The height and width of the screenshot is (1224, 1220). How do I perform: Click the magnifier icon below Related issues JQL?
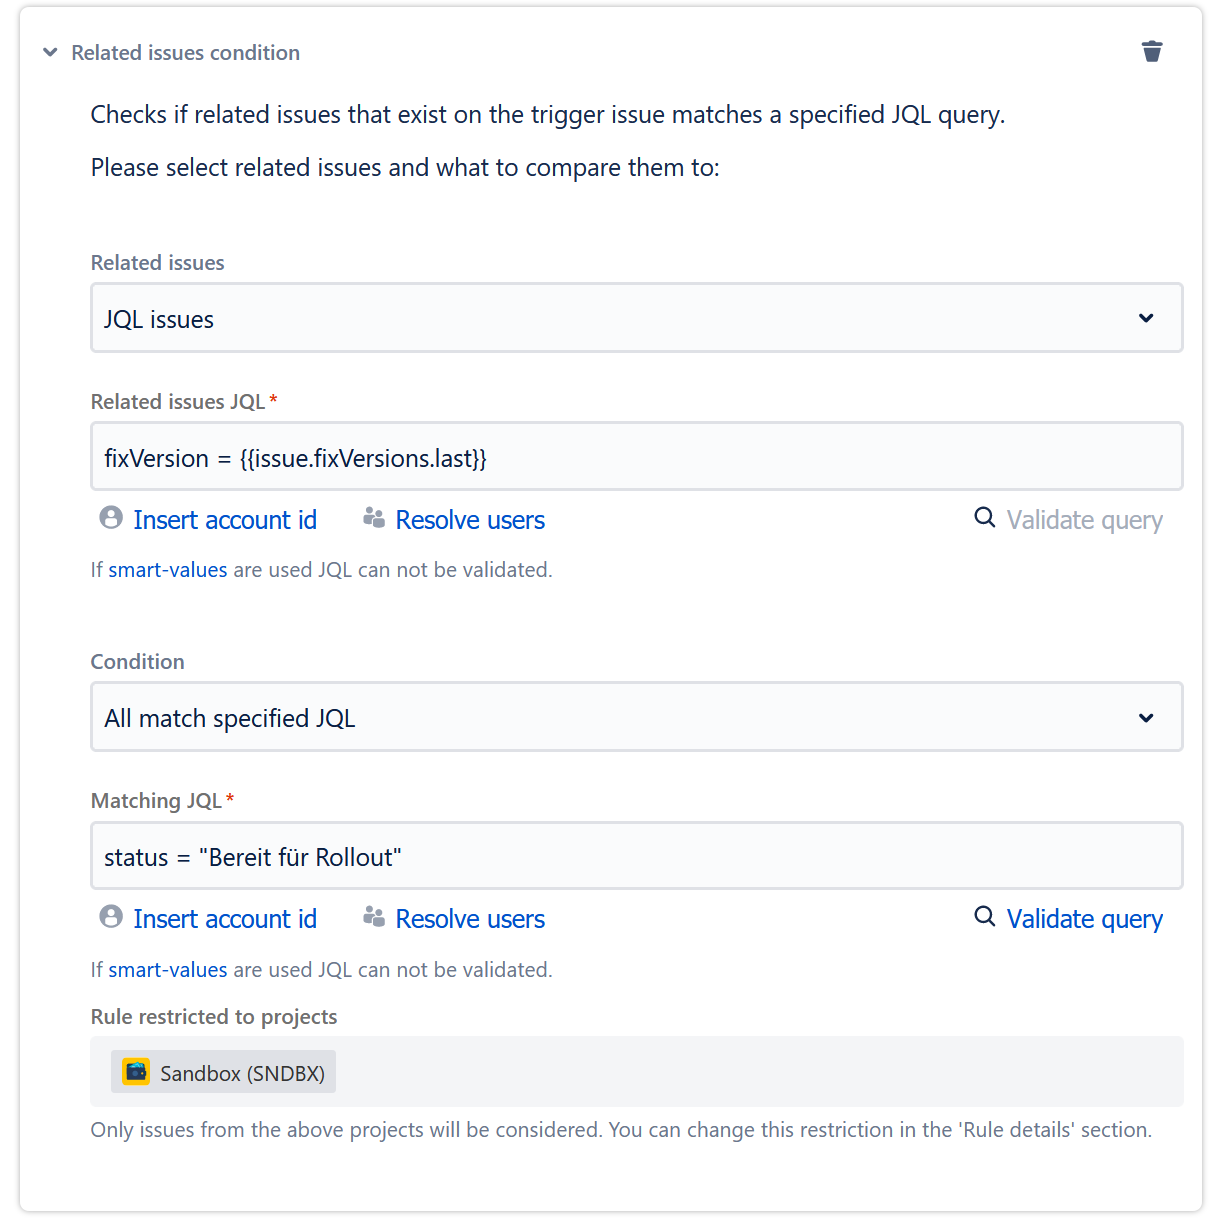pyautogui.click(x=985, y=518)
